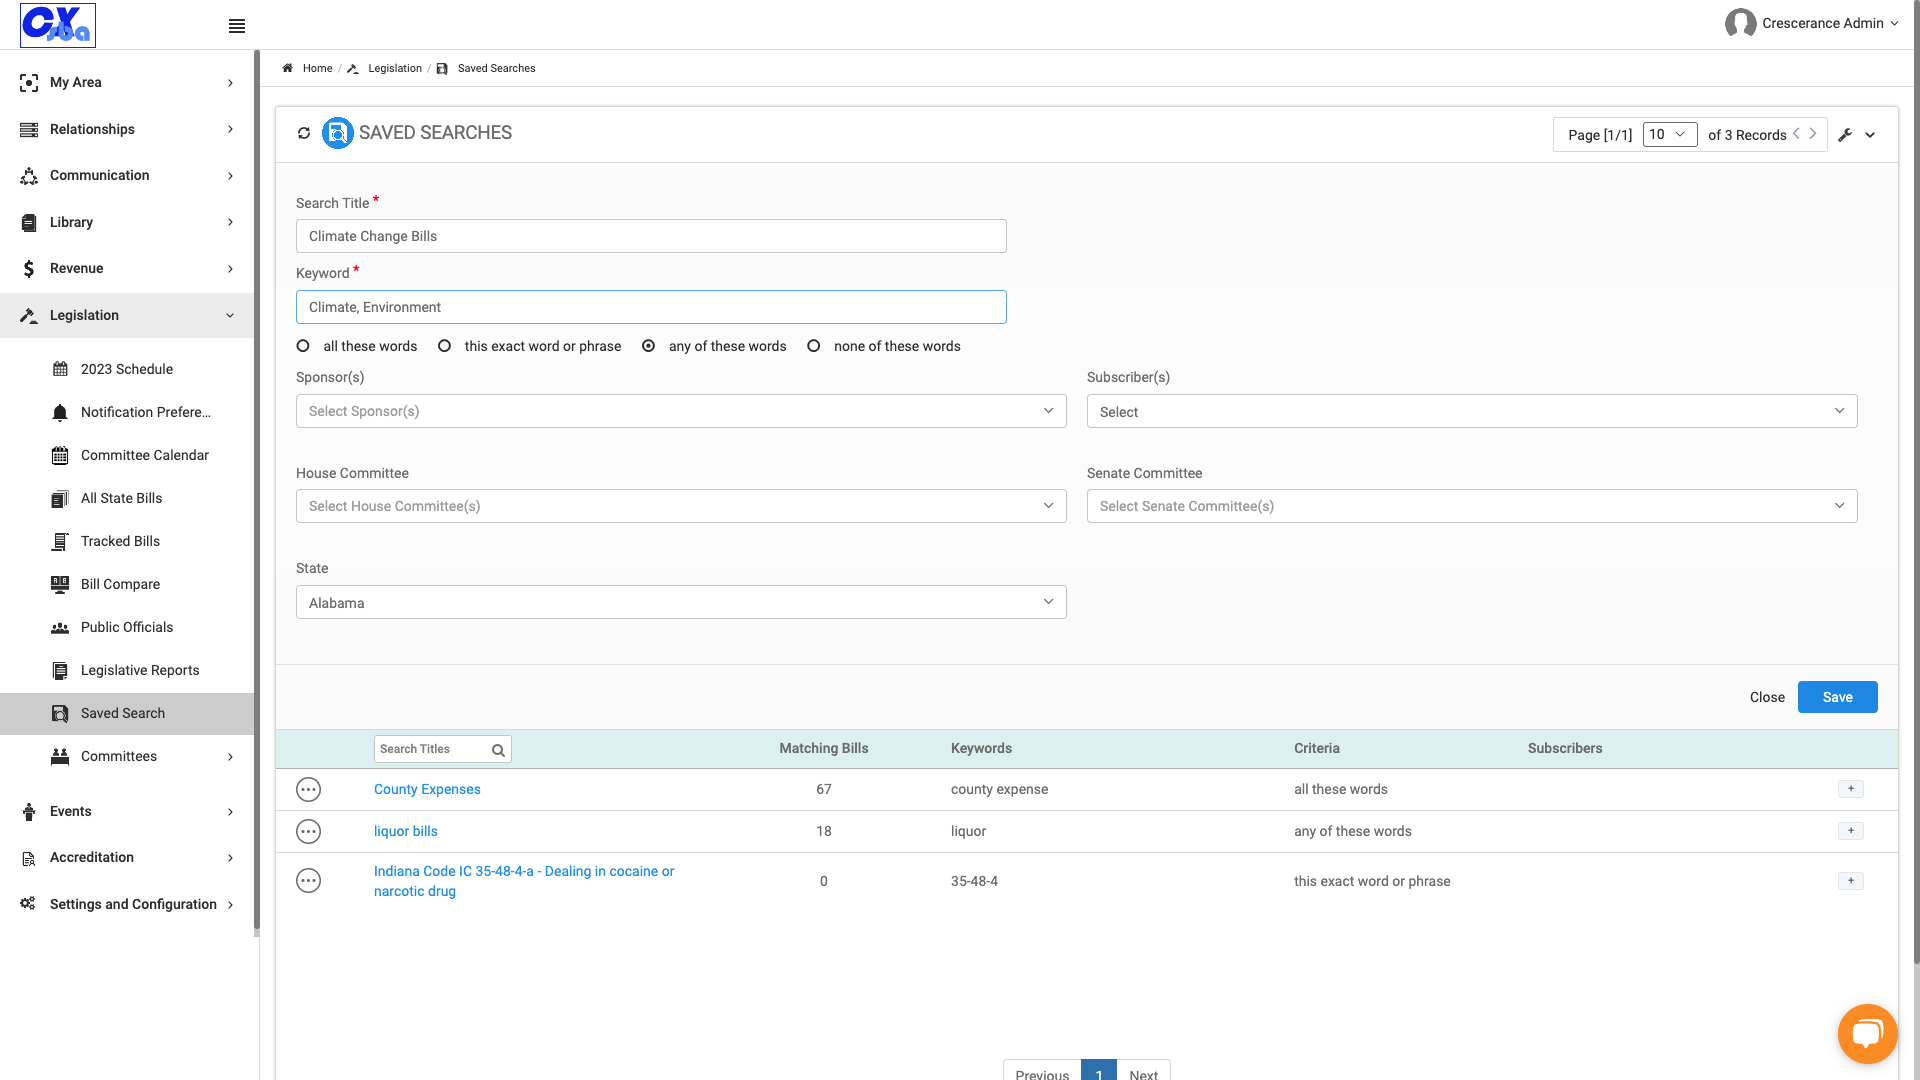Open Committee Calendar in sidebar
Viewport: 1920px width, 1080px height.
[x=145, y=455]
